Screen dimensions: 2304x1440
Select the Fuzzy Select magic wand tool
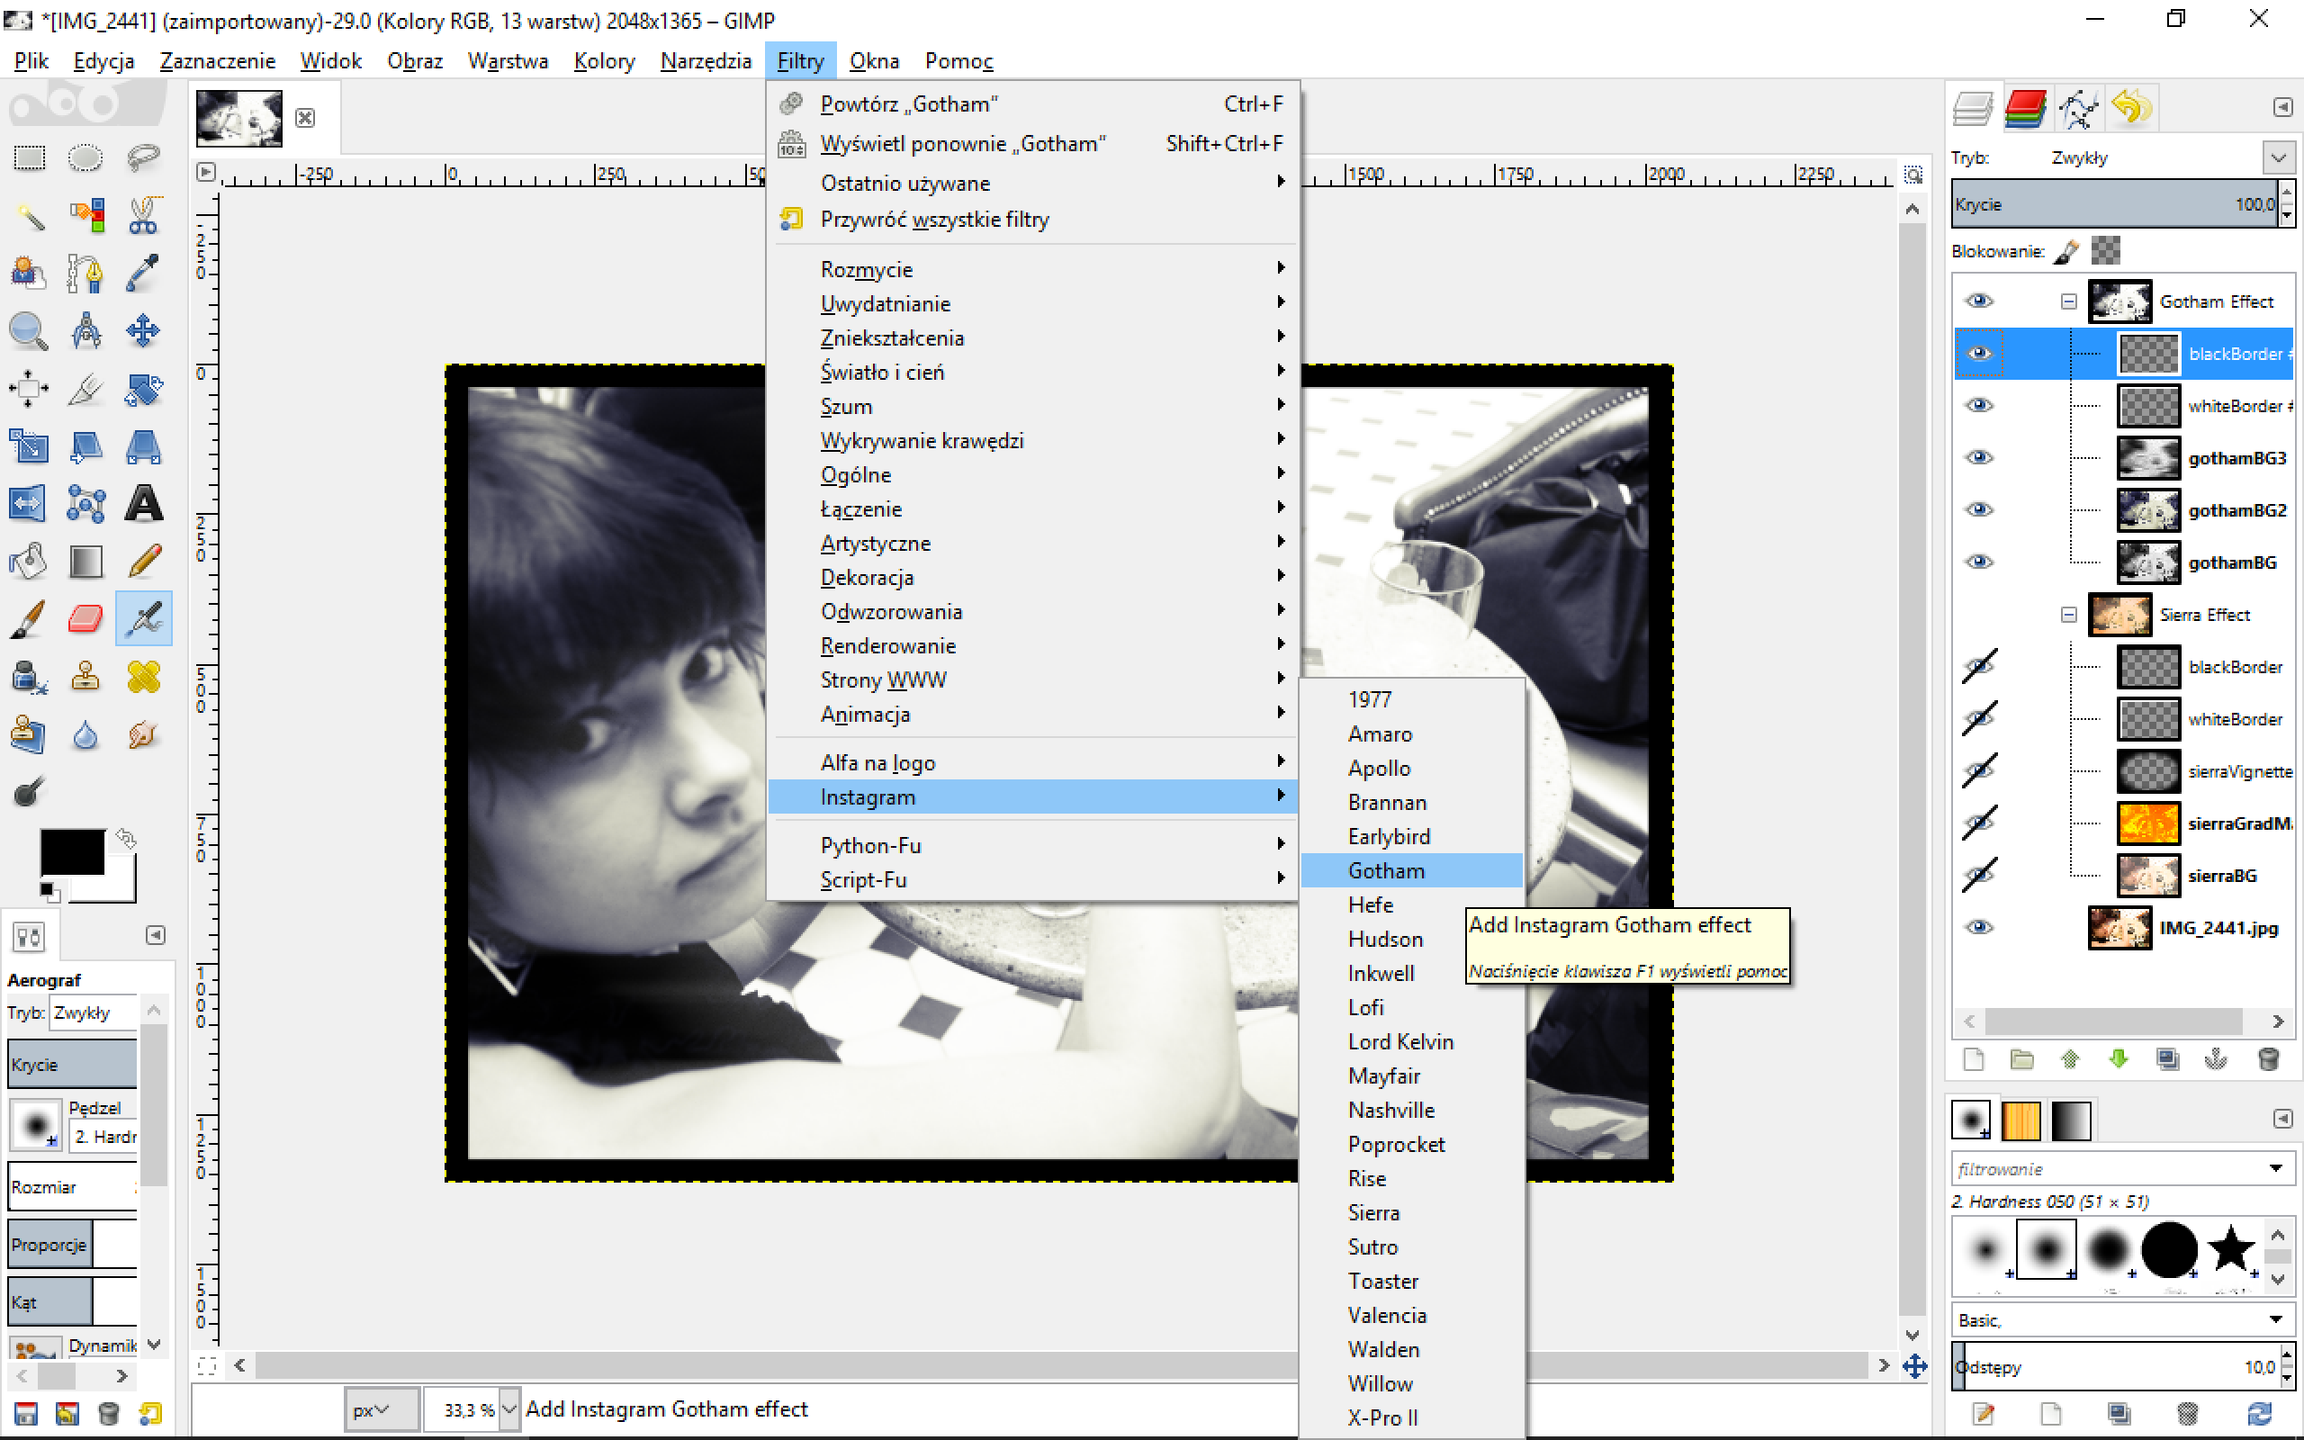(x=29, y=215)
